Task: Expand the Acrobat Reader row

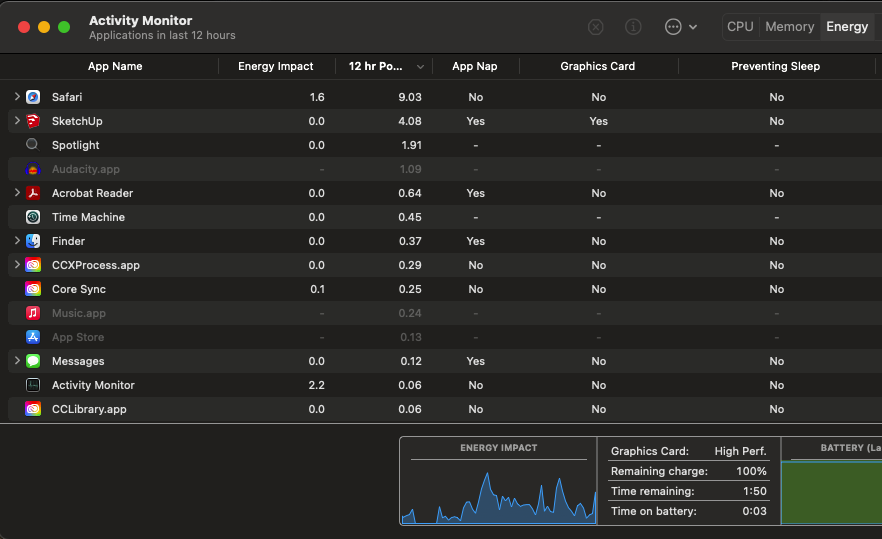Action: 17,192
